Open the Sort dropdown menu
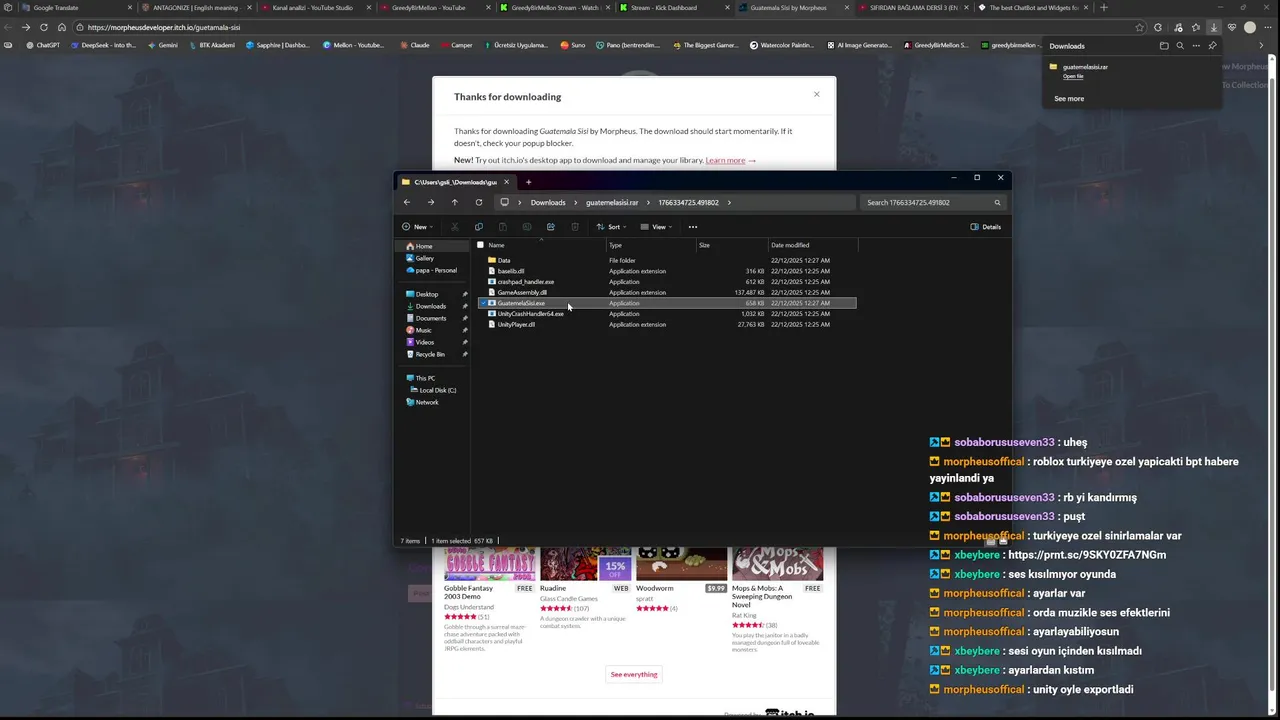This screenshot has width=1280, height=720. click(x=611, y=227)
